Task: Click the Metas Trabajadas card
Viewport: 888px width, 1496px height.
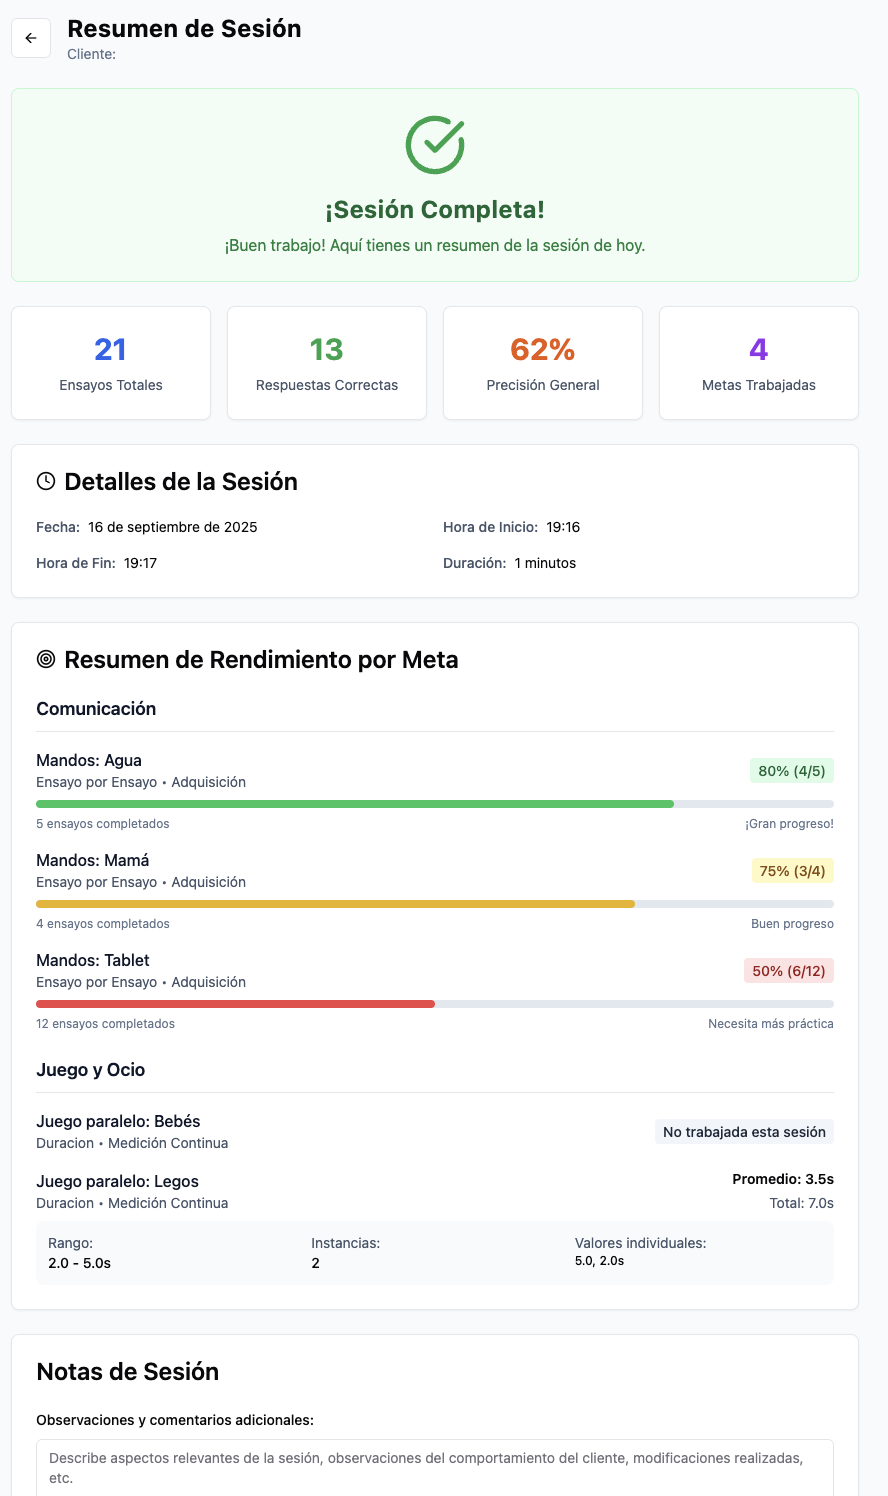Action: coord(759,363)
